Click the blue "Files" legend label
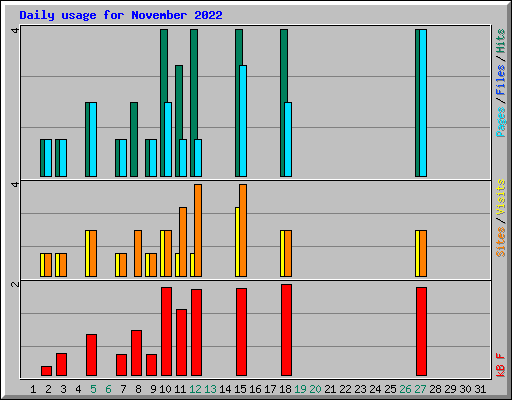512x400 pixels. click(500, 80)
